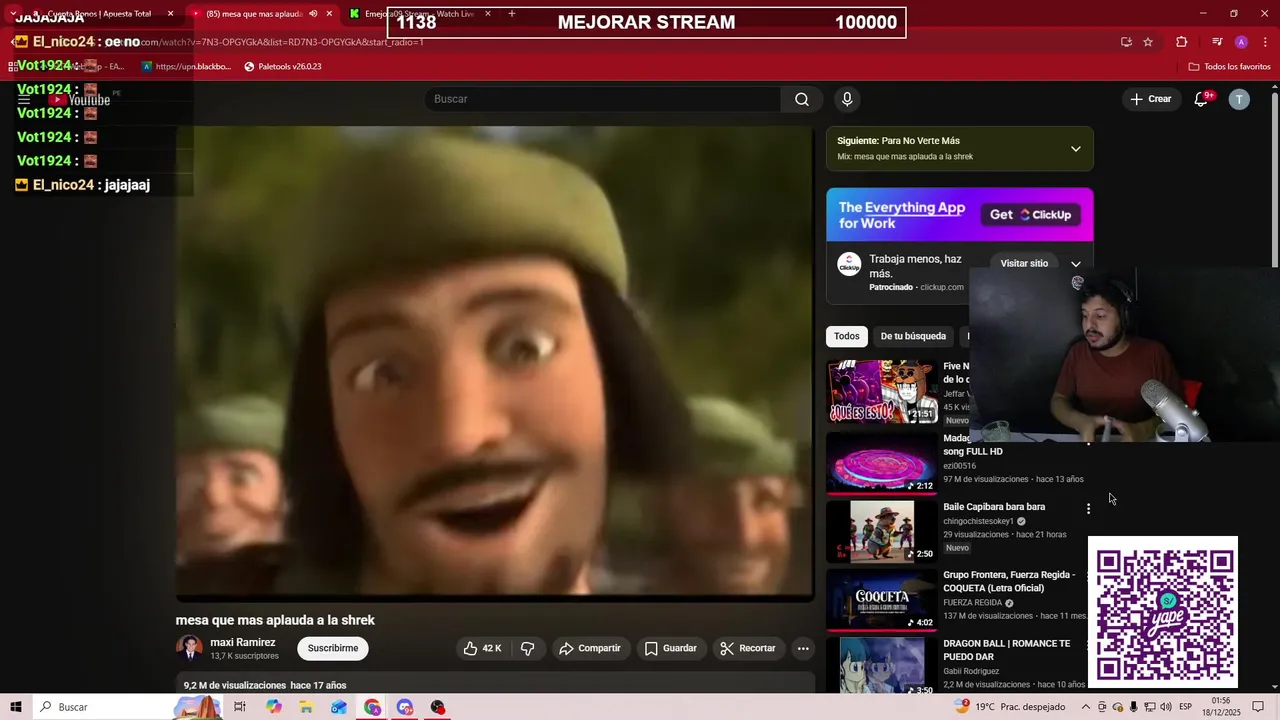
Task: Open Chrome from the taskbar
Action: click(x=372, y=707)
